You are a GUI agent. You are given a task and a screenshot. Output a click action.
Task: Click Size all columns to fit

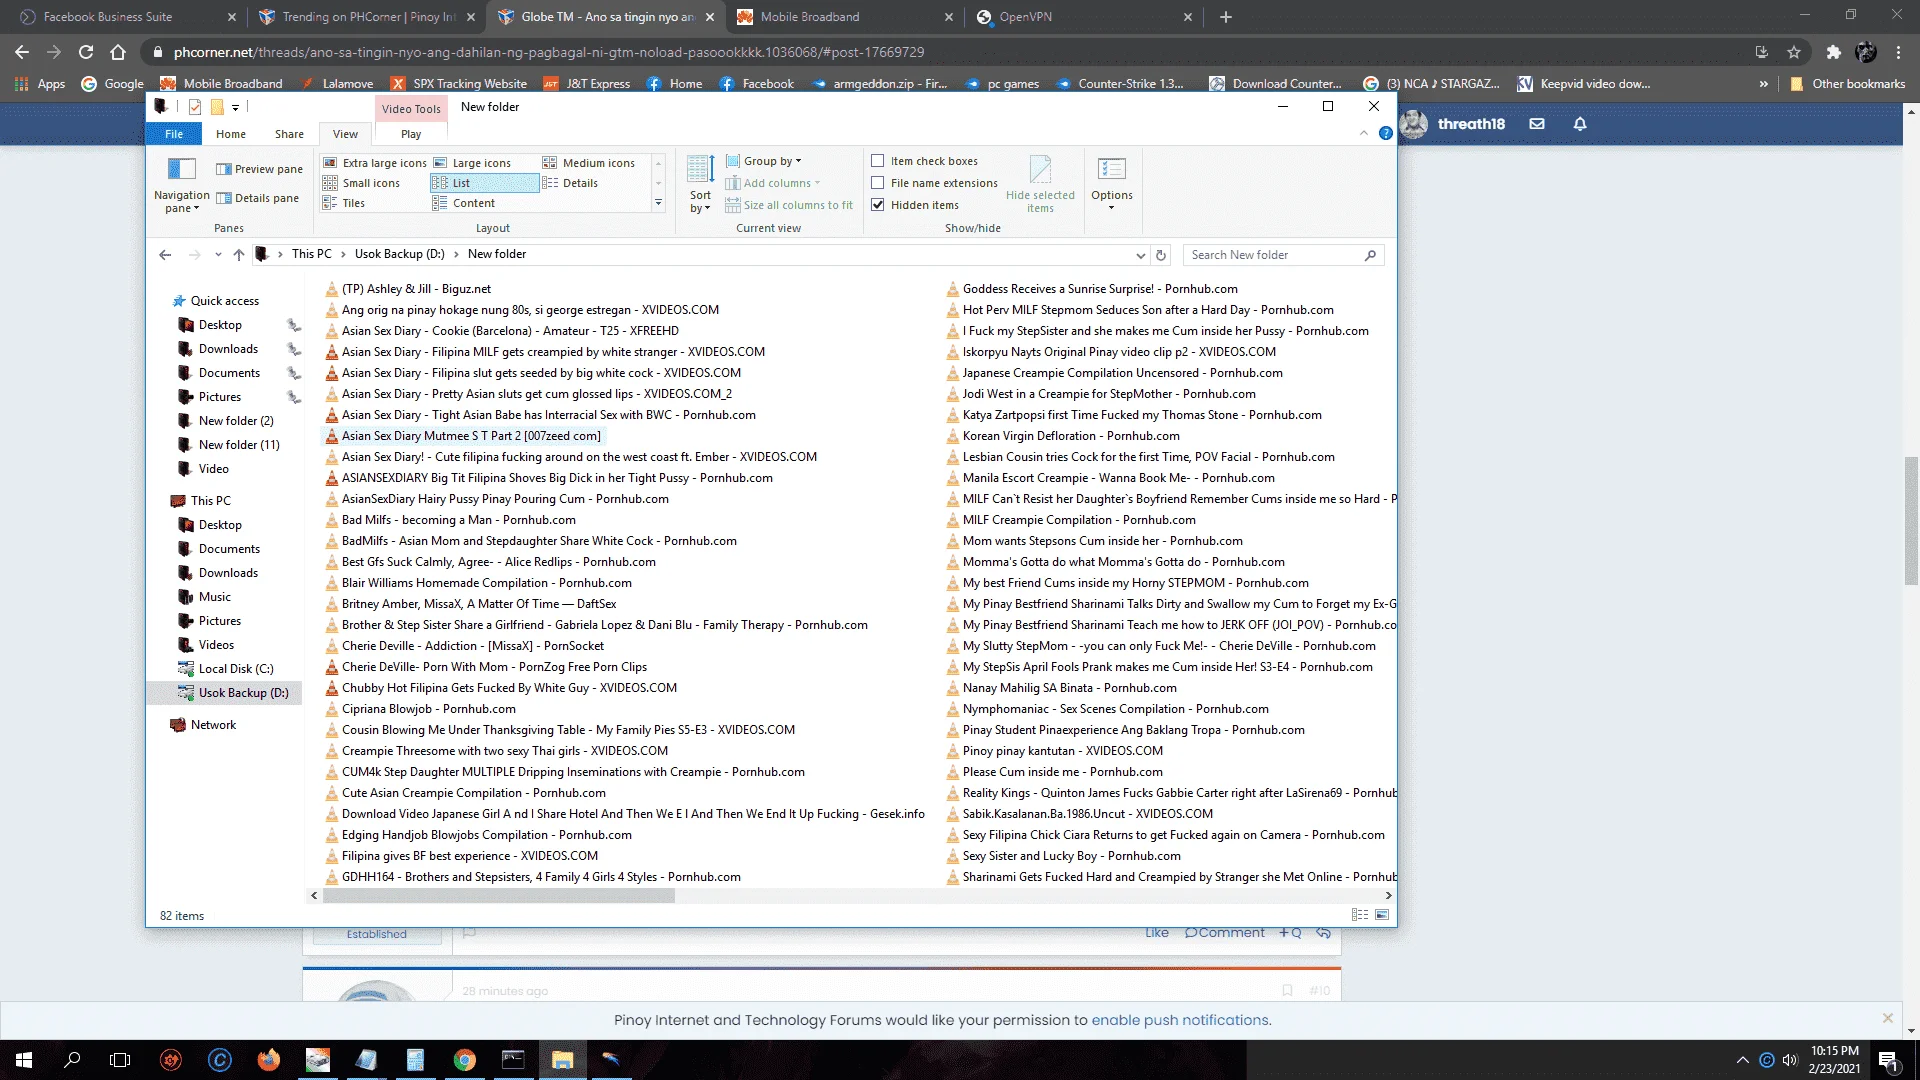tap(789, 205)
